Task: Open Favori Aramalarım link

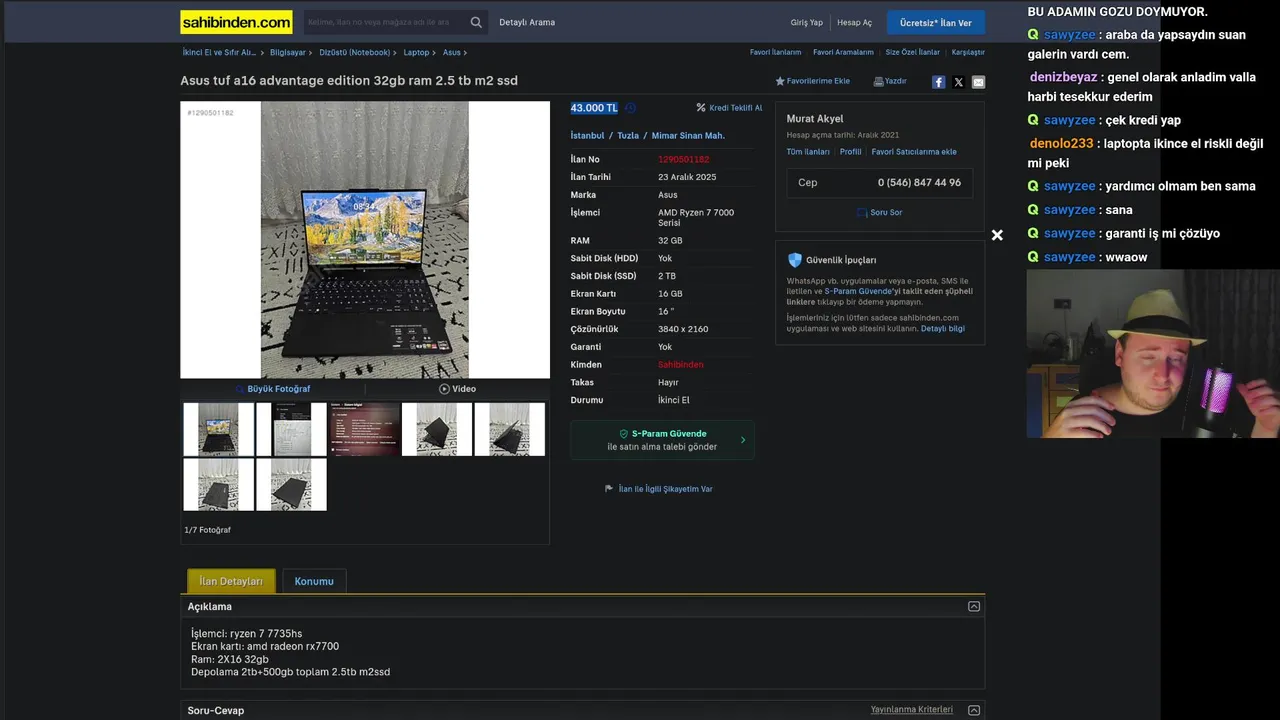Action: (843, 52)
